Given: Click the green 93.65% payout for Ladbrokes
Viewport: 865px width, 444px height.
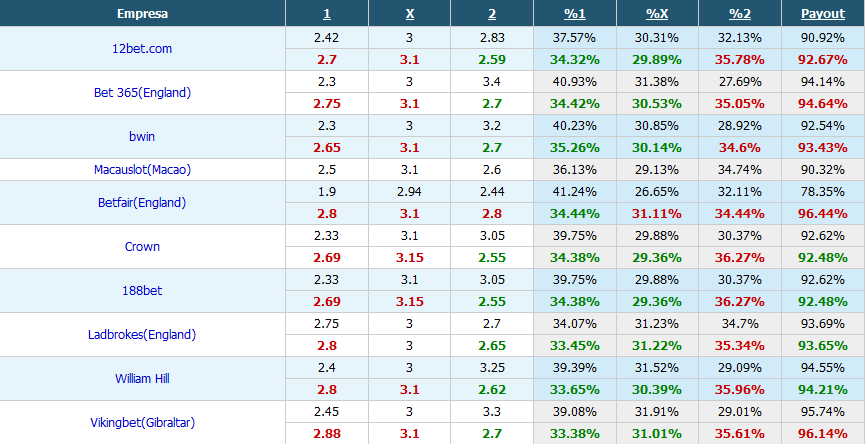Looking at the screenshot, I should point(823,346).
